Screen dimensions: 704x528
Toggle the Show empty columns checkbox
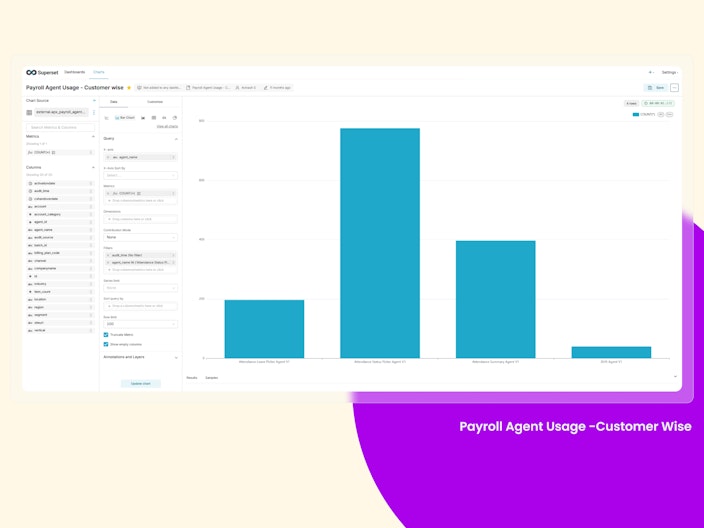[x=106, y=344]
